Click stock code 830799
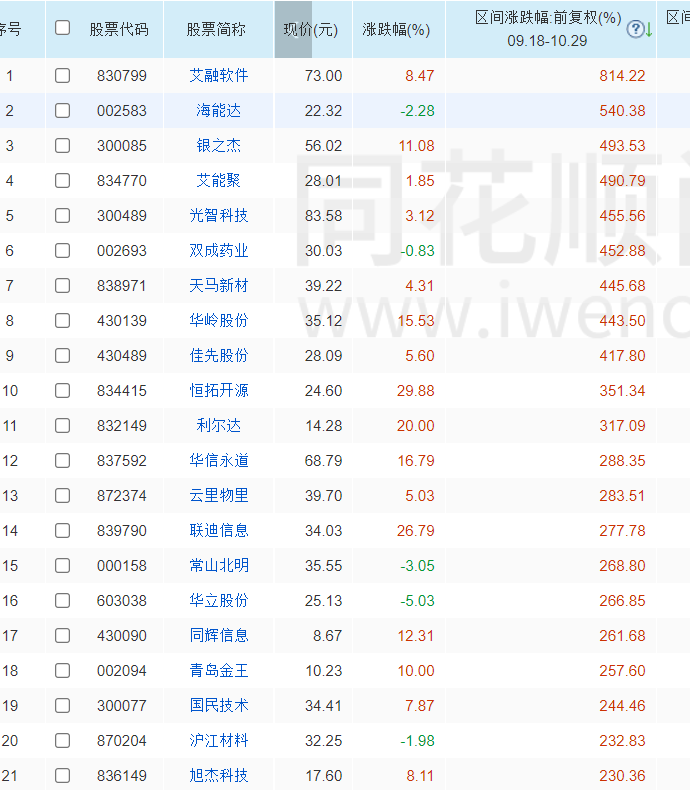This screenshot has width=690, height=790. click(122, 76)
